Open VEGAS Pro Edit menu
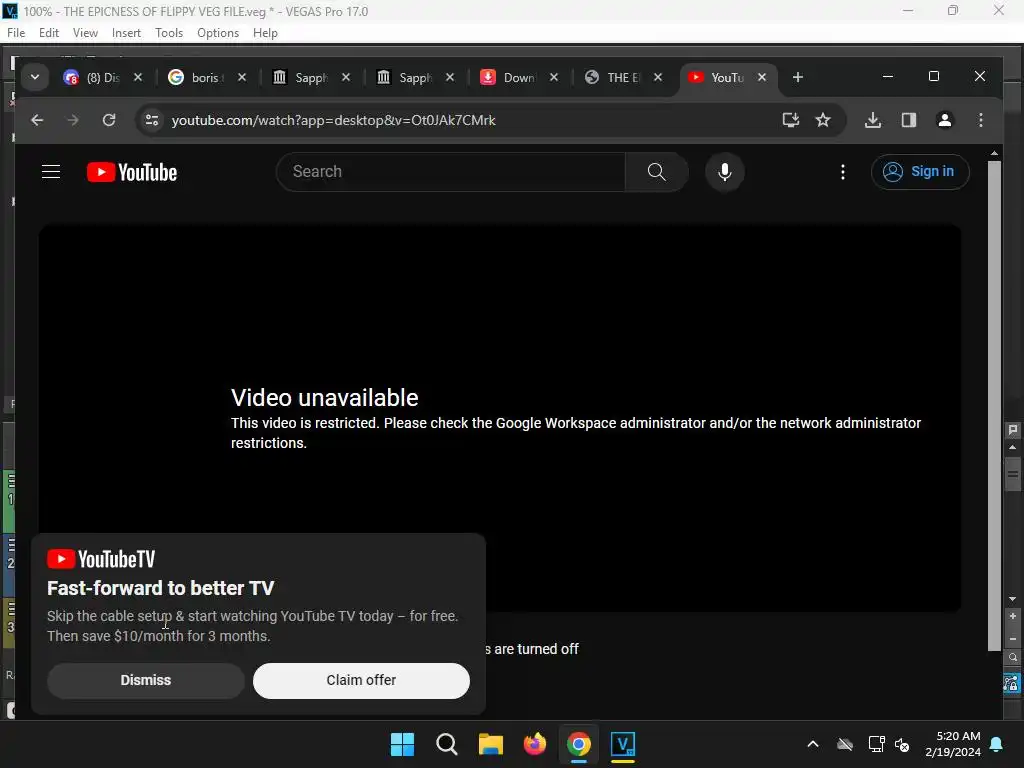 click(x=49, y=33)
